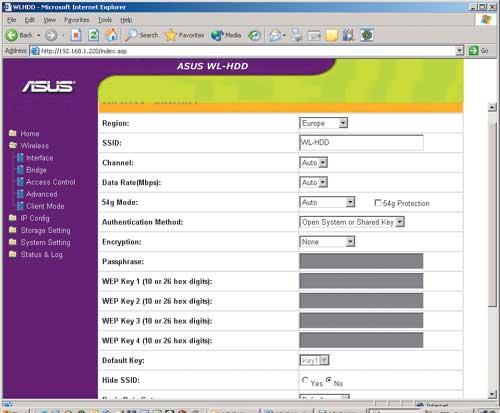
Task: Open System Setting section link
Action: 45,243
